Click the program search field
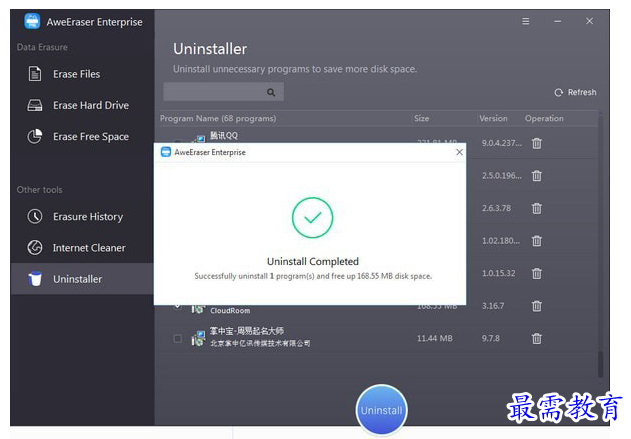Screen dimensions: 631x439 [223, 92]
